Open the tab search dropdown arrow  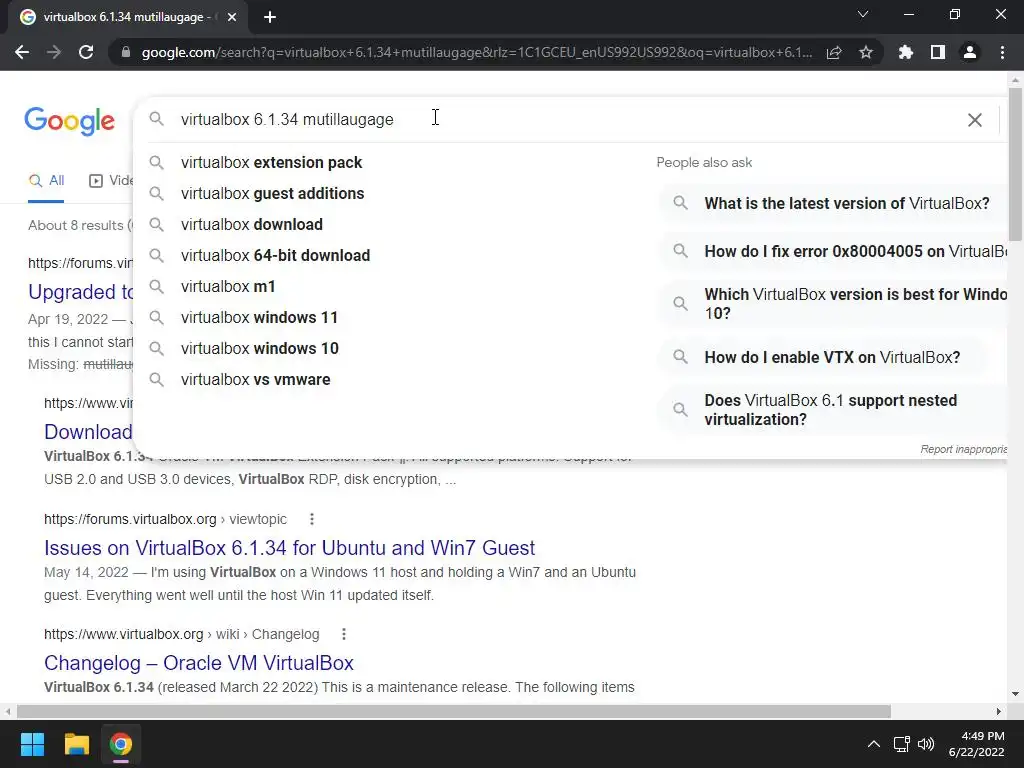(x=863, y=14)
